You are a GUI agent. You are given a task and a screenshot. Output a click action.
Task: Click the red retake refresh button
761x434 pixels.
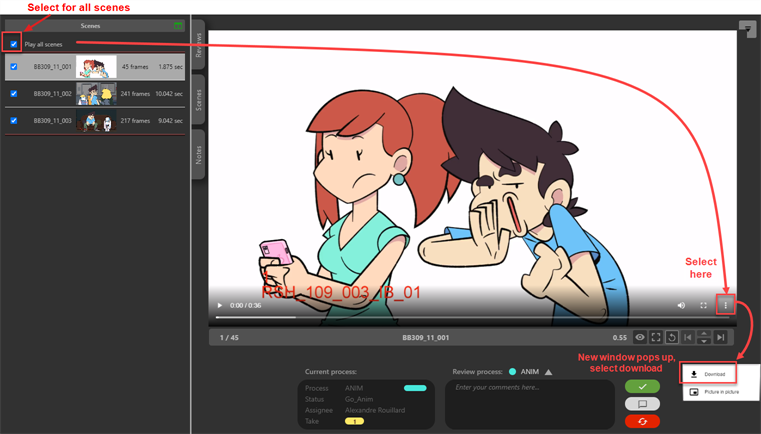[643, 421]
